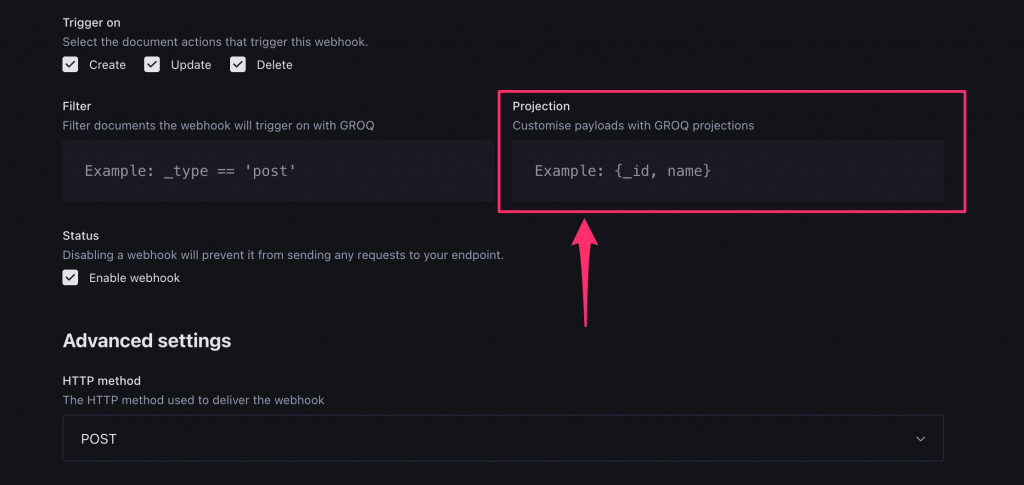Click the "Customise payloads with GROQ projections" description
Screen dimensions: 1024x485
[x=633, y=126]
